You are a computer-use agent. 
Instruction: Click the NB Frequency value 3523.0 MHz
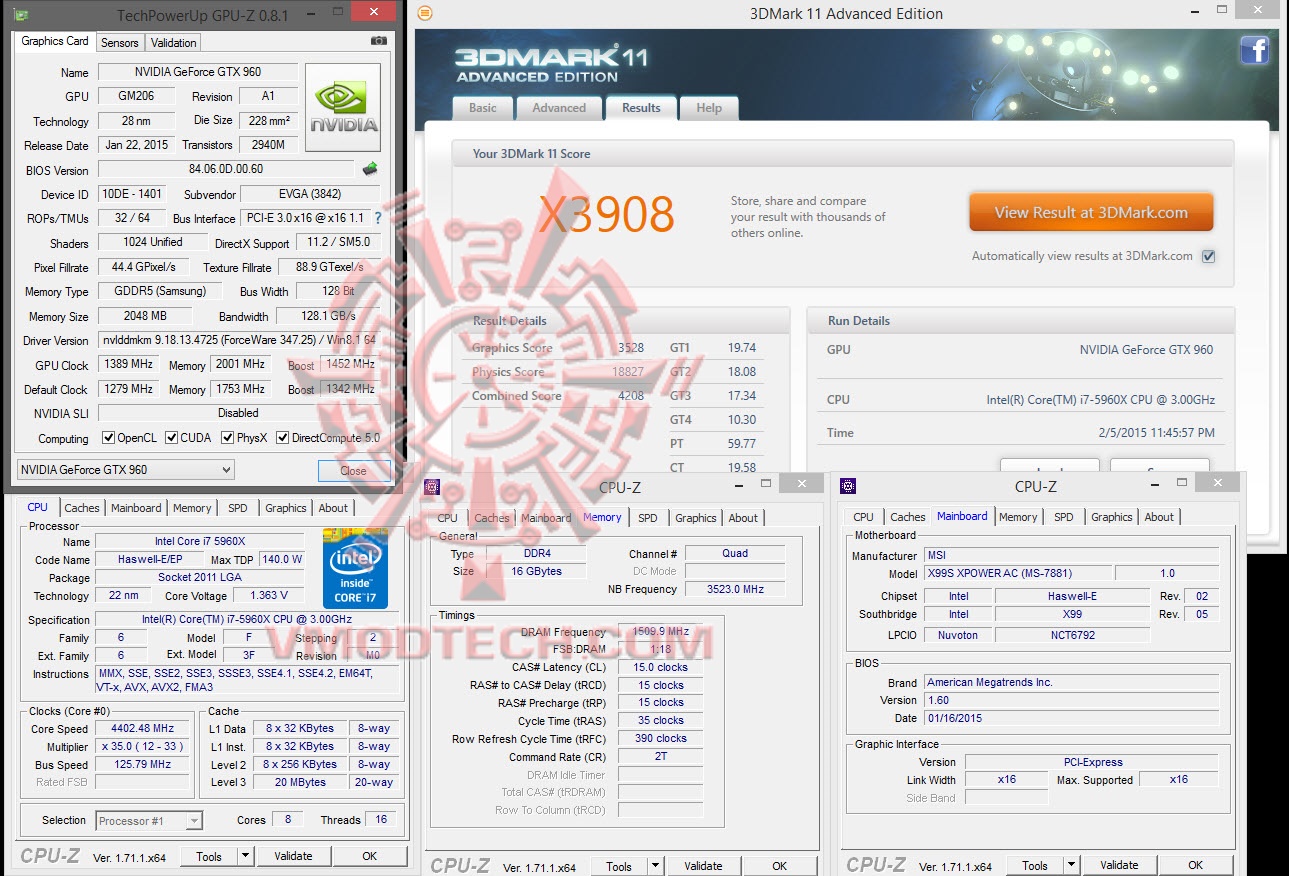(x=734, y=589)
